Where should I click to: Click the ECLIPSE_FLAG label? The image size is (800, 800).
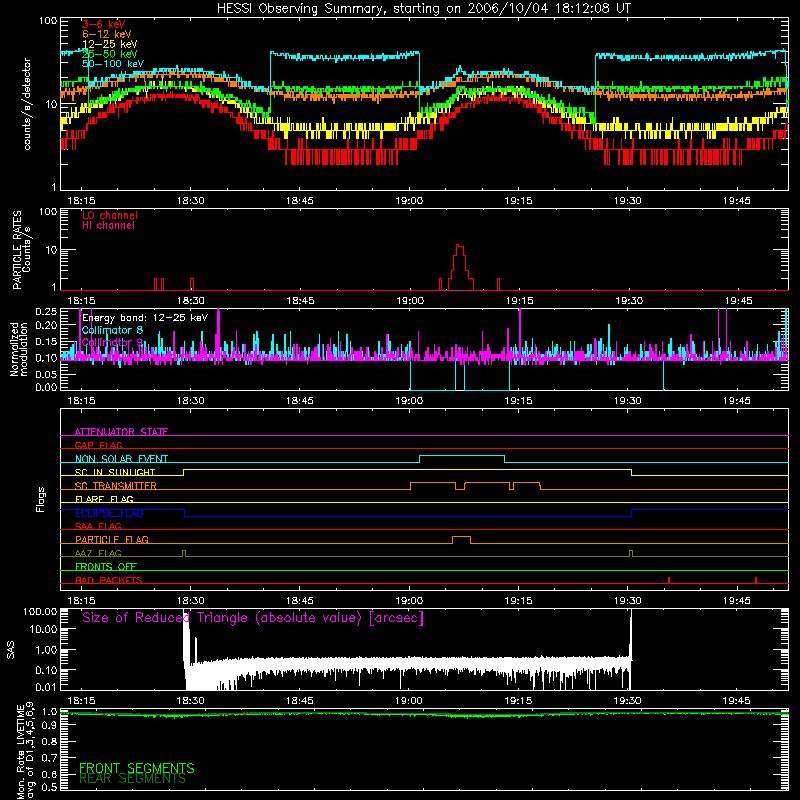(x=109, y=513)
